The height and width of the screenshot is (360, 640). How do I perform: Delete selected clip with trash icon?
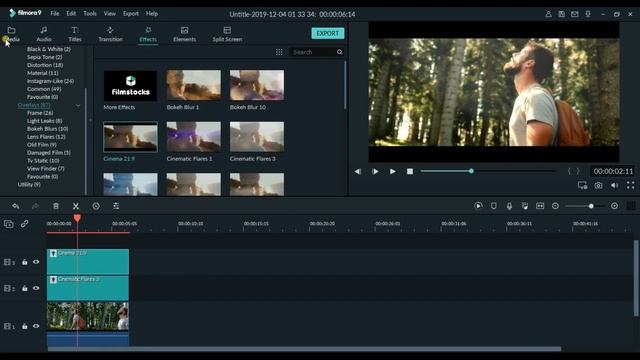(56, 206)
